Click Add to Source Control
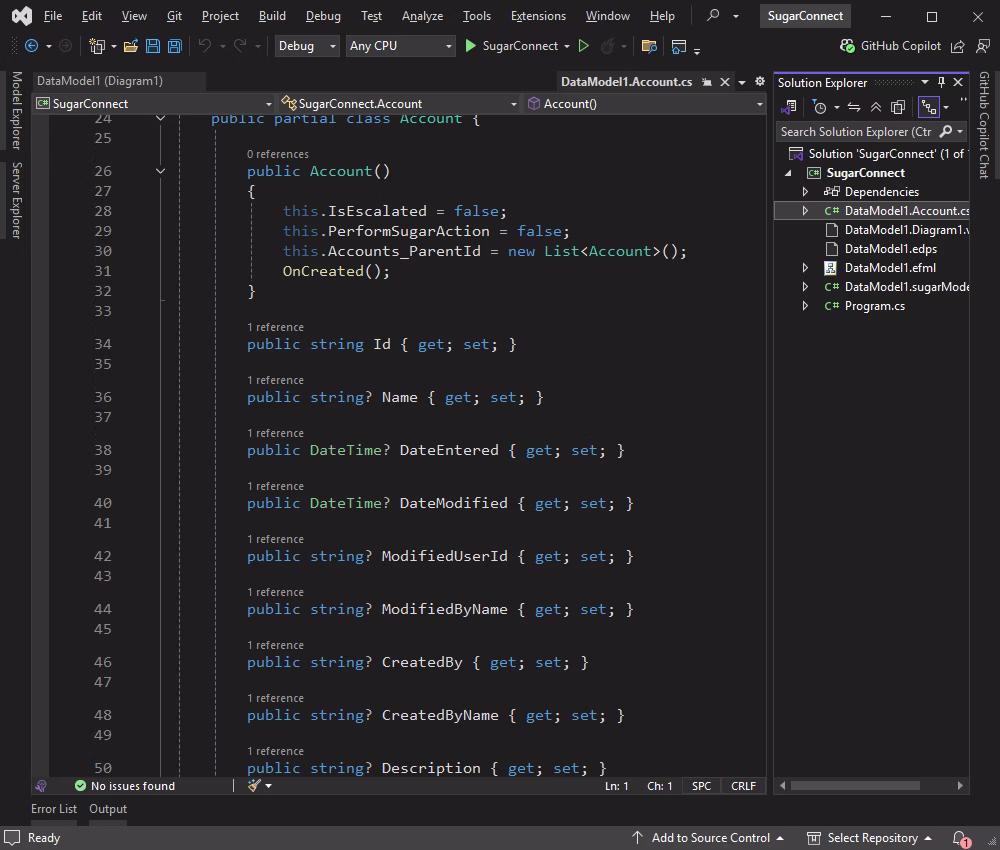This screenshot has height=850, width=1000. (710, 838)
